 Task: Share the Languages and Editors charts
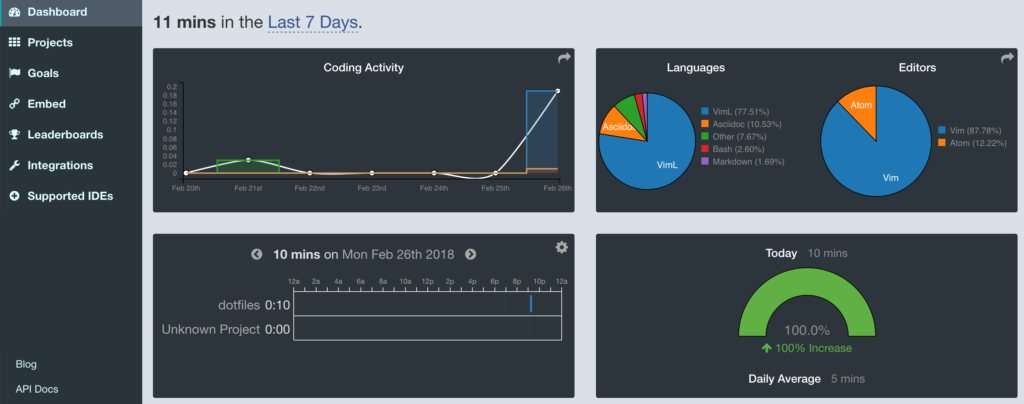click(x=1007, y=59)
